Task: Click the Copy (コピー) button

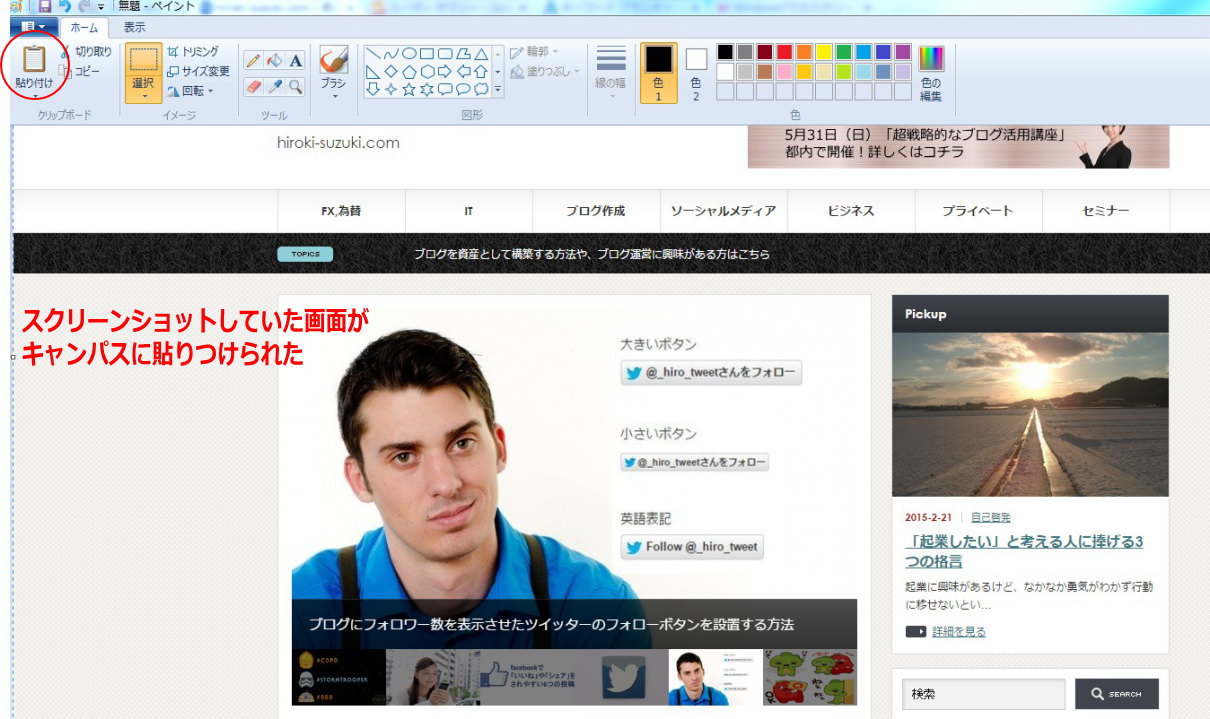Action: point(80,71)
